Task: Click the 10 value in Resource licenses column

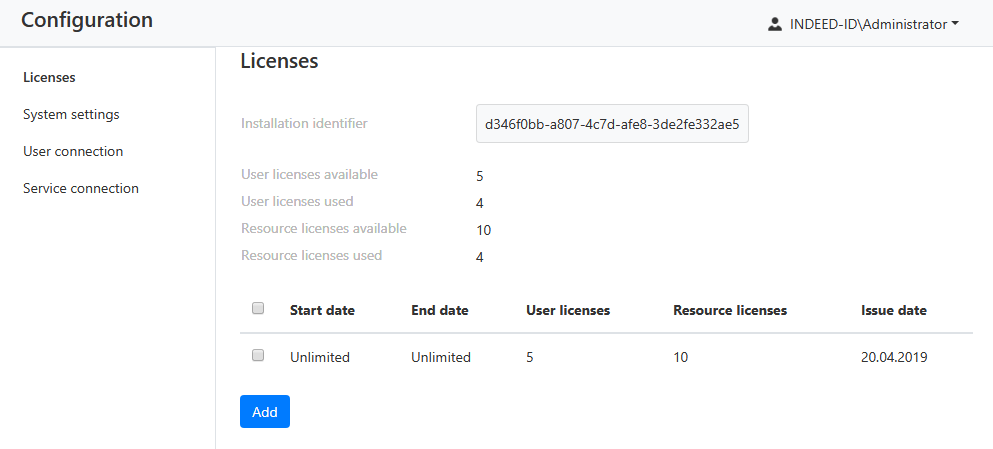Action: point(681,357)
